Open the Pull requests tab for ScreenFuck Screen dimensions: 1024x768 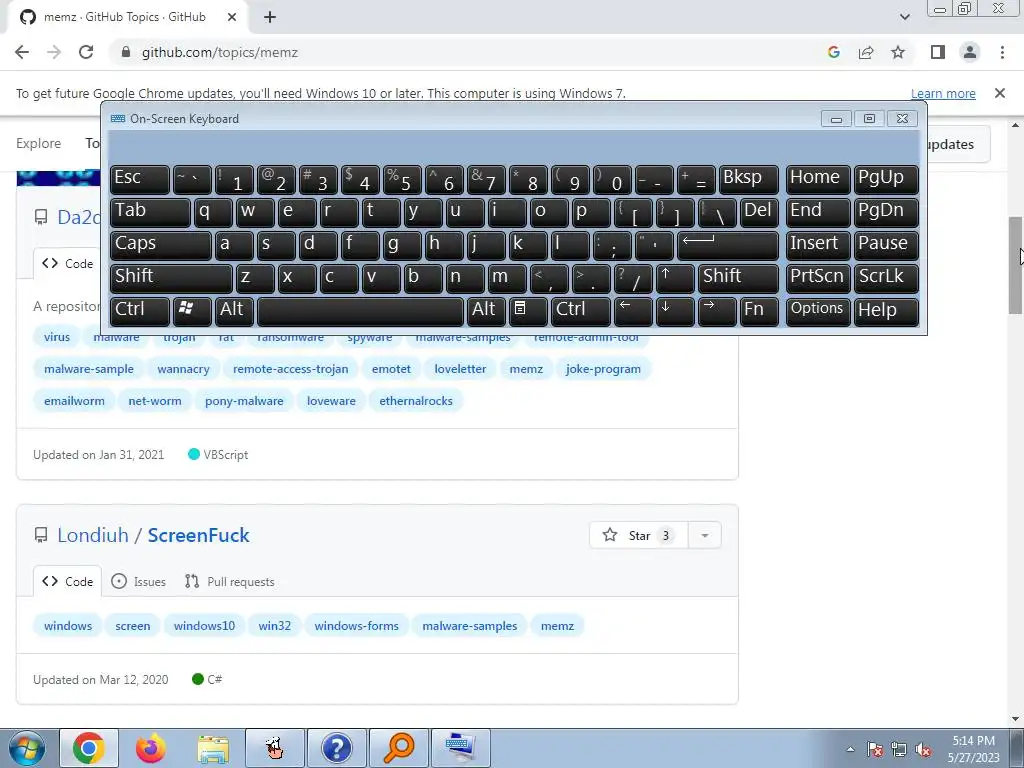tap(229, 581)
